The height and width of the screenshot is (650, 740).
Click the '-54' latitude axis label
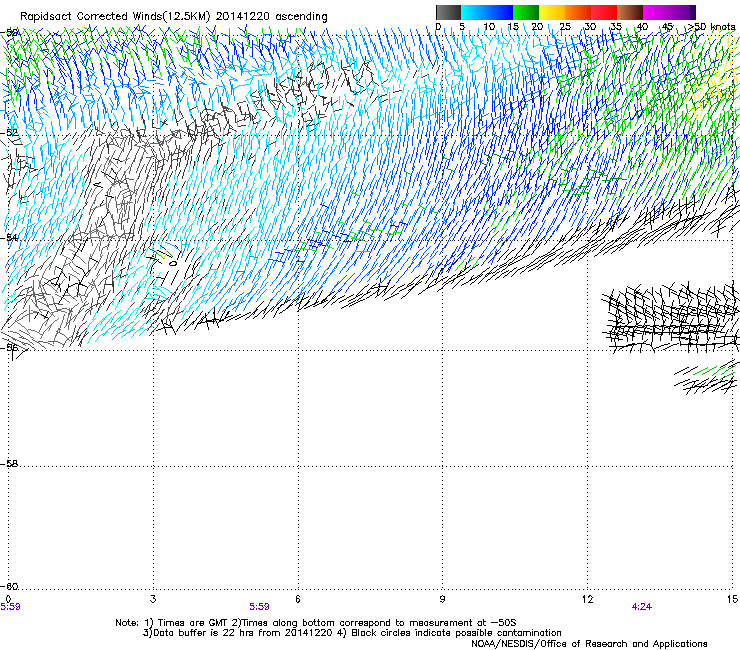(x=10, y=237)
